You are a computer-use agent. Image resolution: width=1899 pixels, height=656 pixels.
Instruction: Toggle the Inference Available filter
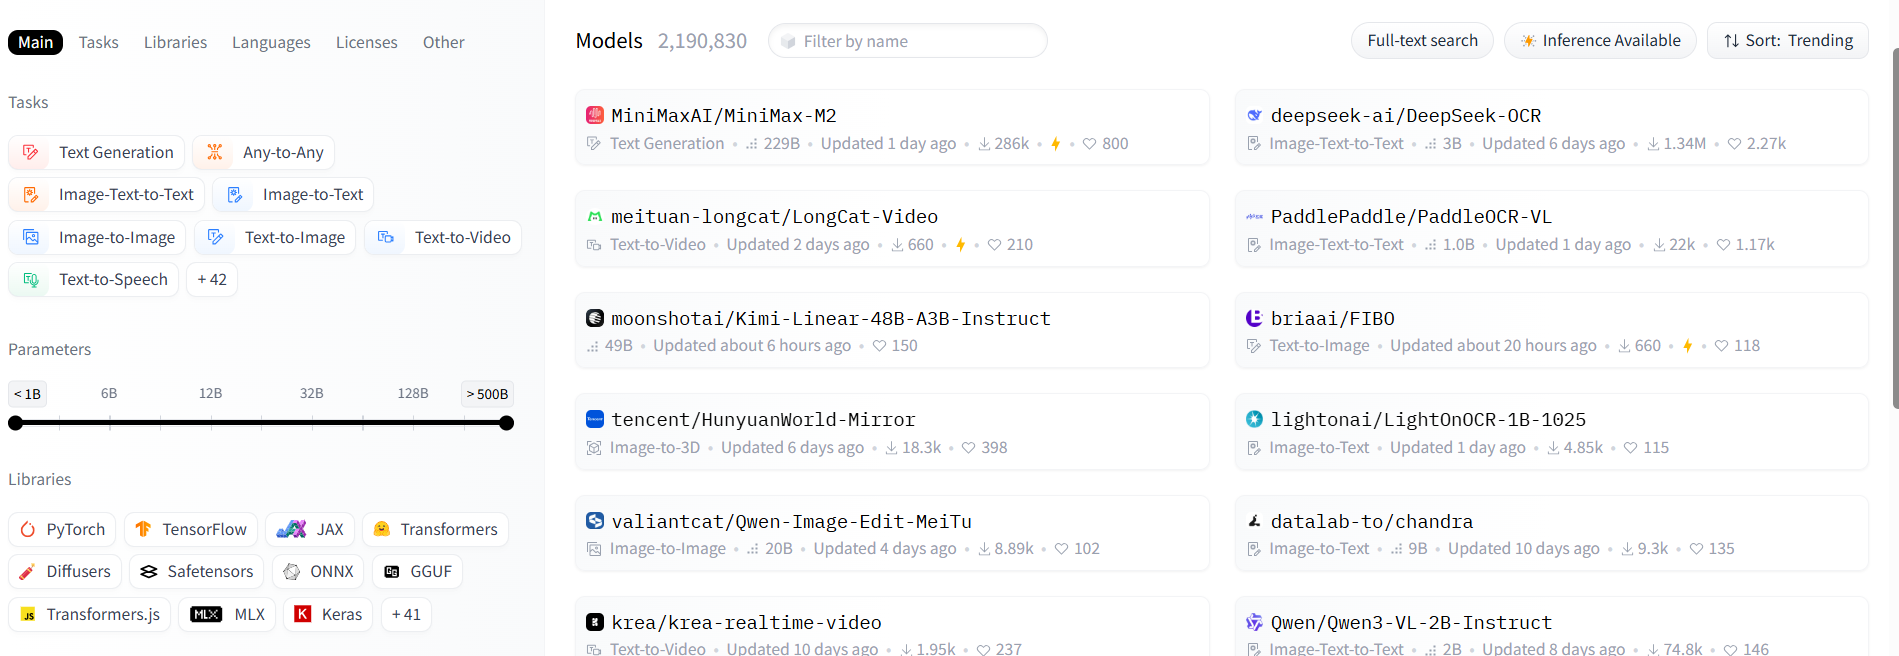[1600, 41]
